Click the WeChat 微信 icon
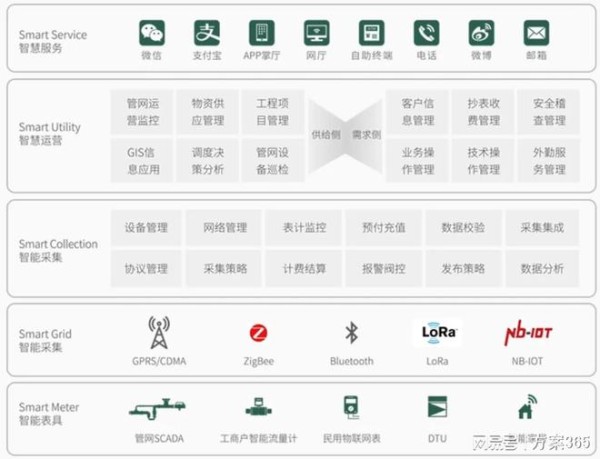 [x=152, y=33]
